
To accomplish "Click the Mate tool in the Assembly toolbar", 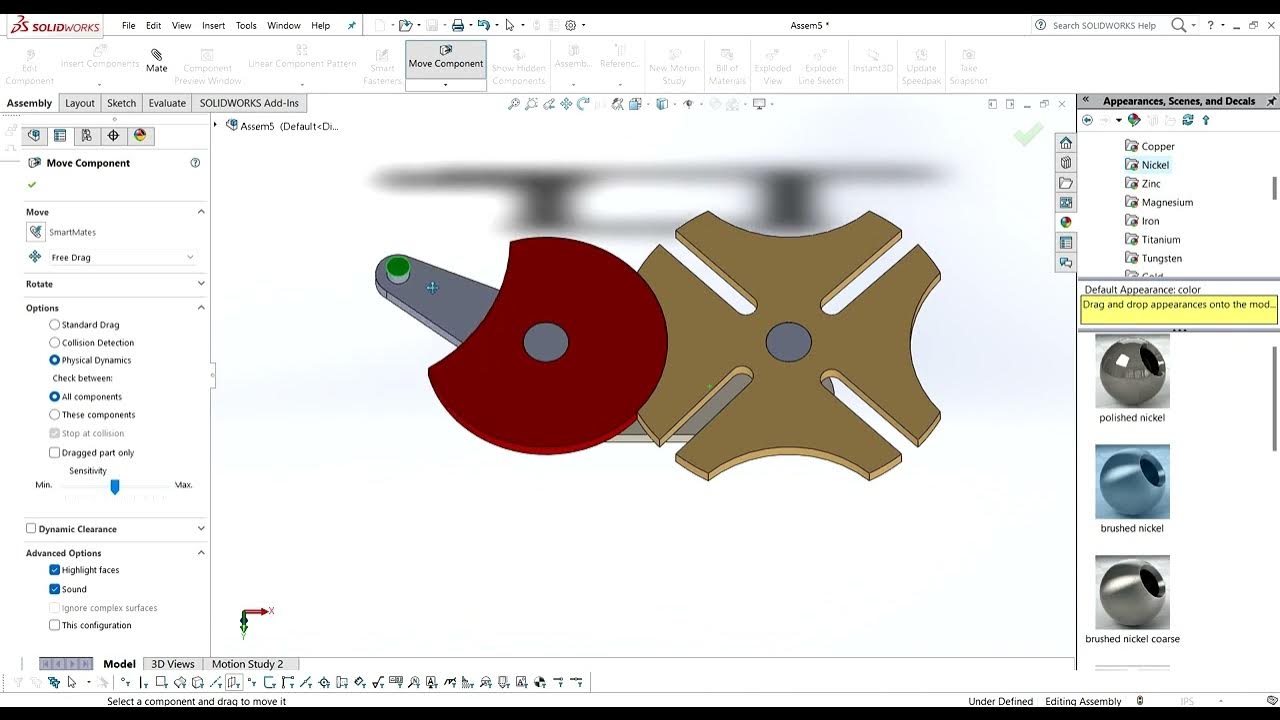I will click(157, 61).
